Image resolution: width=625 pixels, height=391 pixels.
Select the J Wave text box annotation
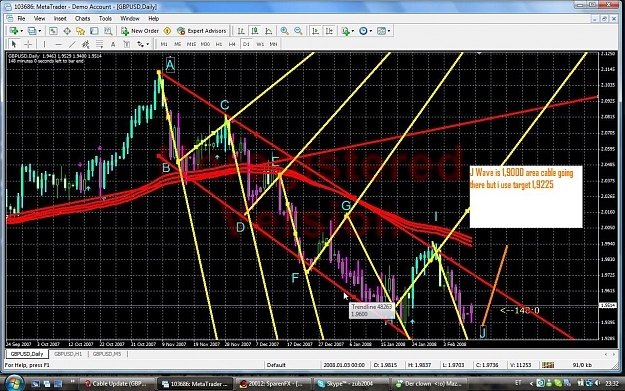(x=526, y=196)
